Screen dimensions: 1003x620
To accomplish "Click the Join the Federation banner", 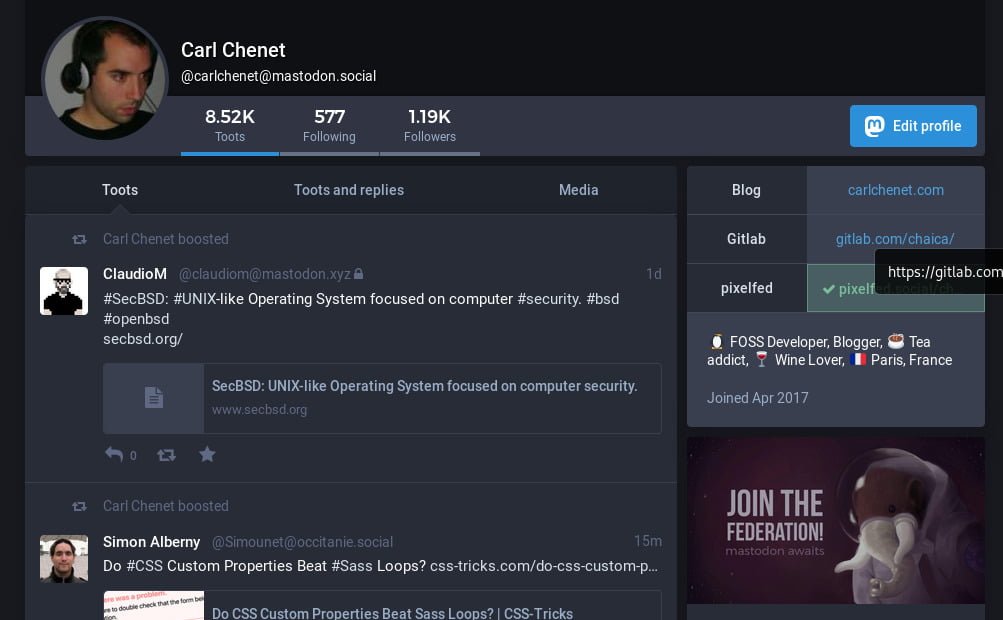I will (x=835, y=520).
